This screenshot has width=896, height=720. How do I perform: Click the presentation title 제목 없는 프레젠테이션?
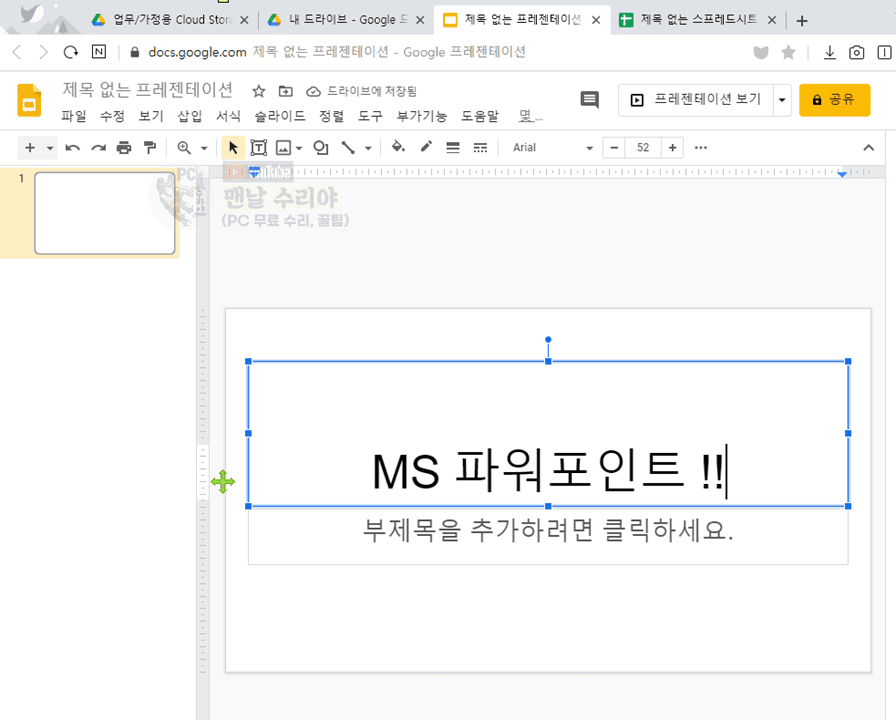147,90
